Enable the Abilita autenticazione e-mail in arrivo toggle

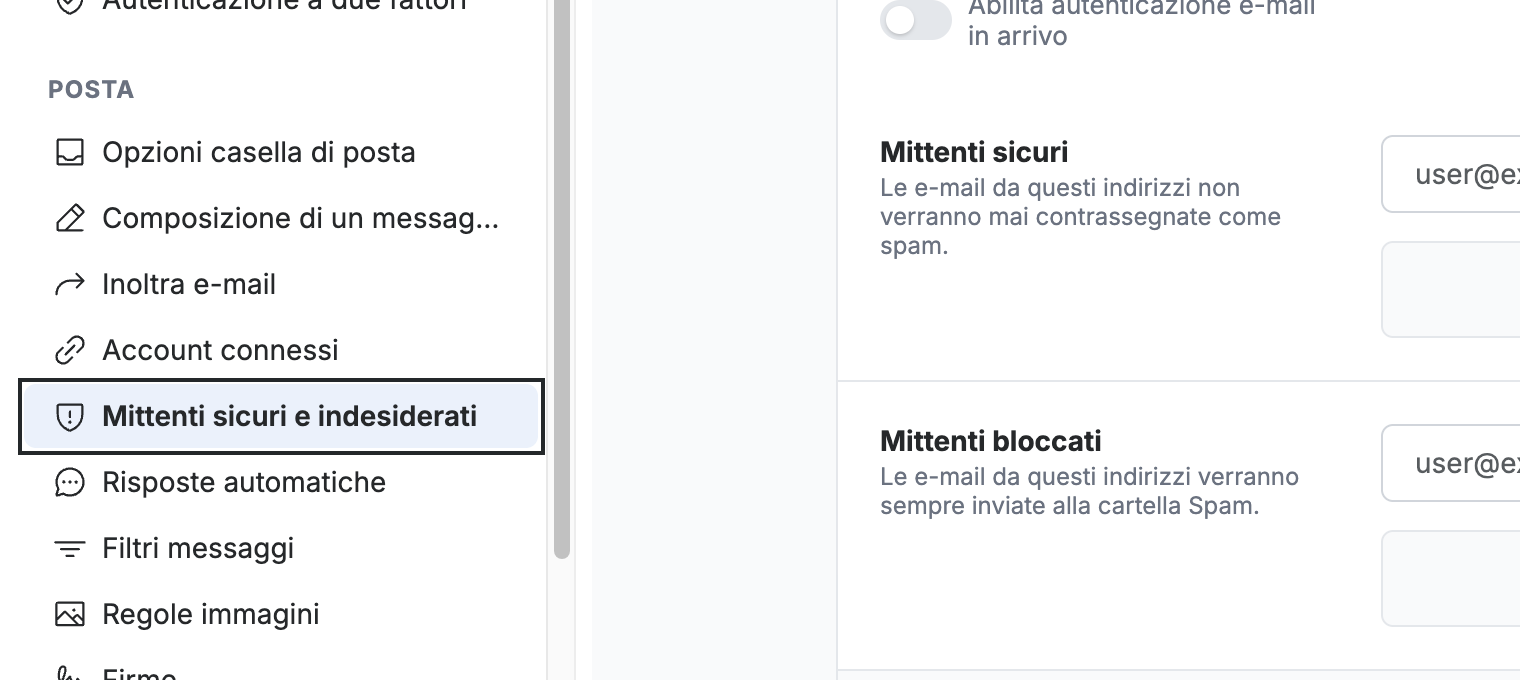(x=915, y=20)
